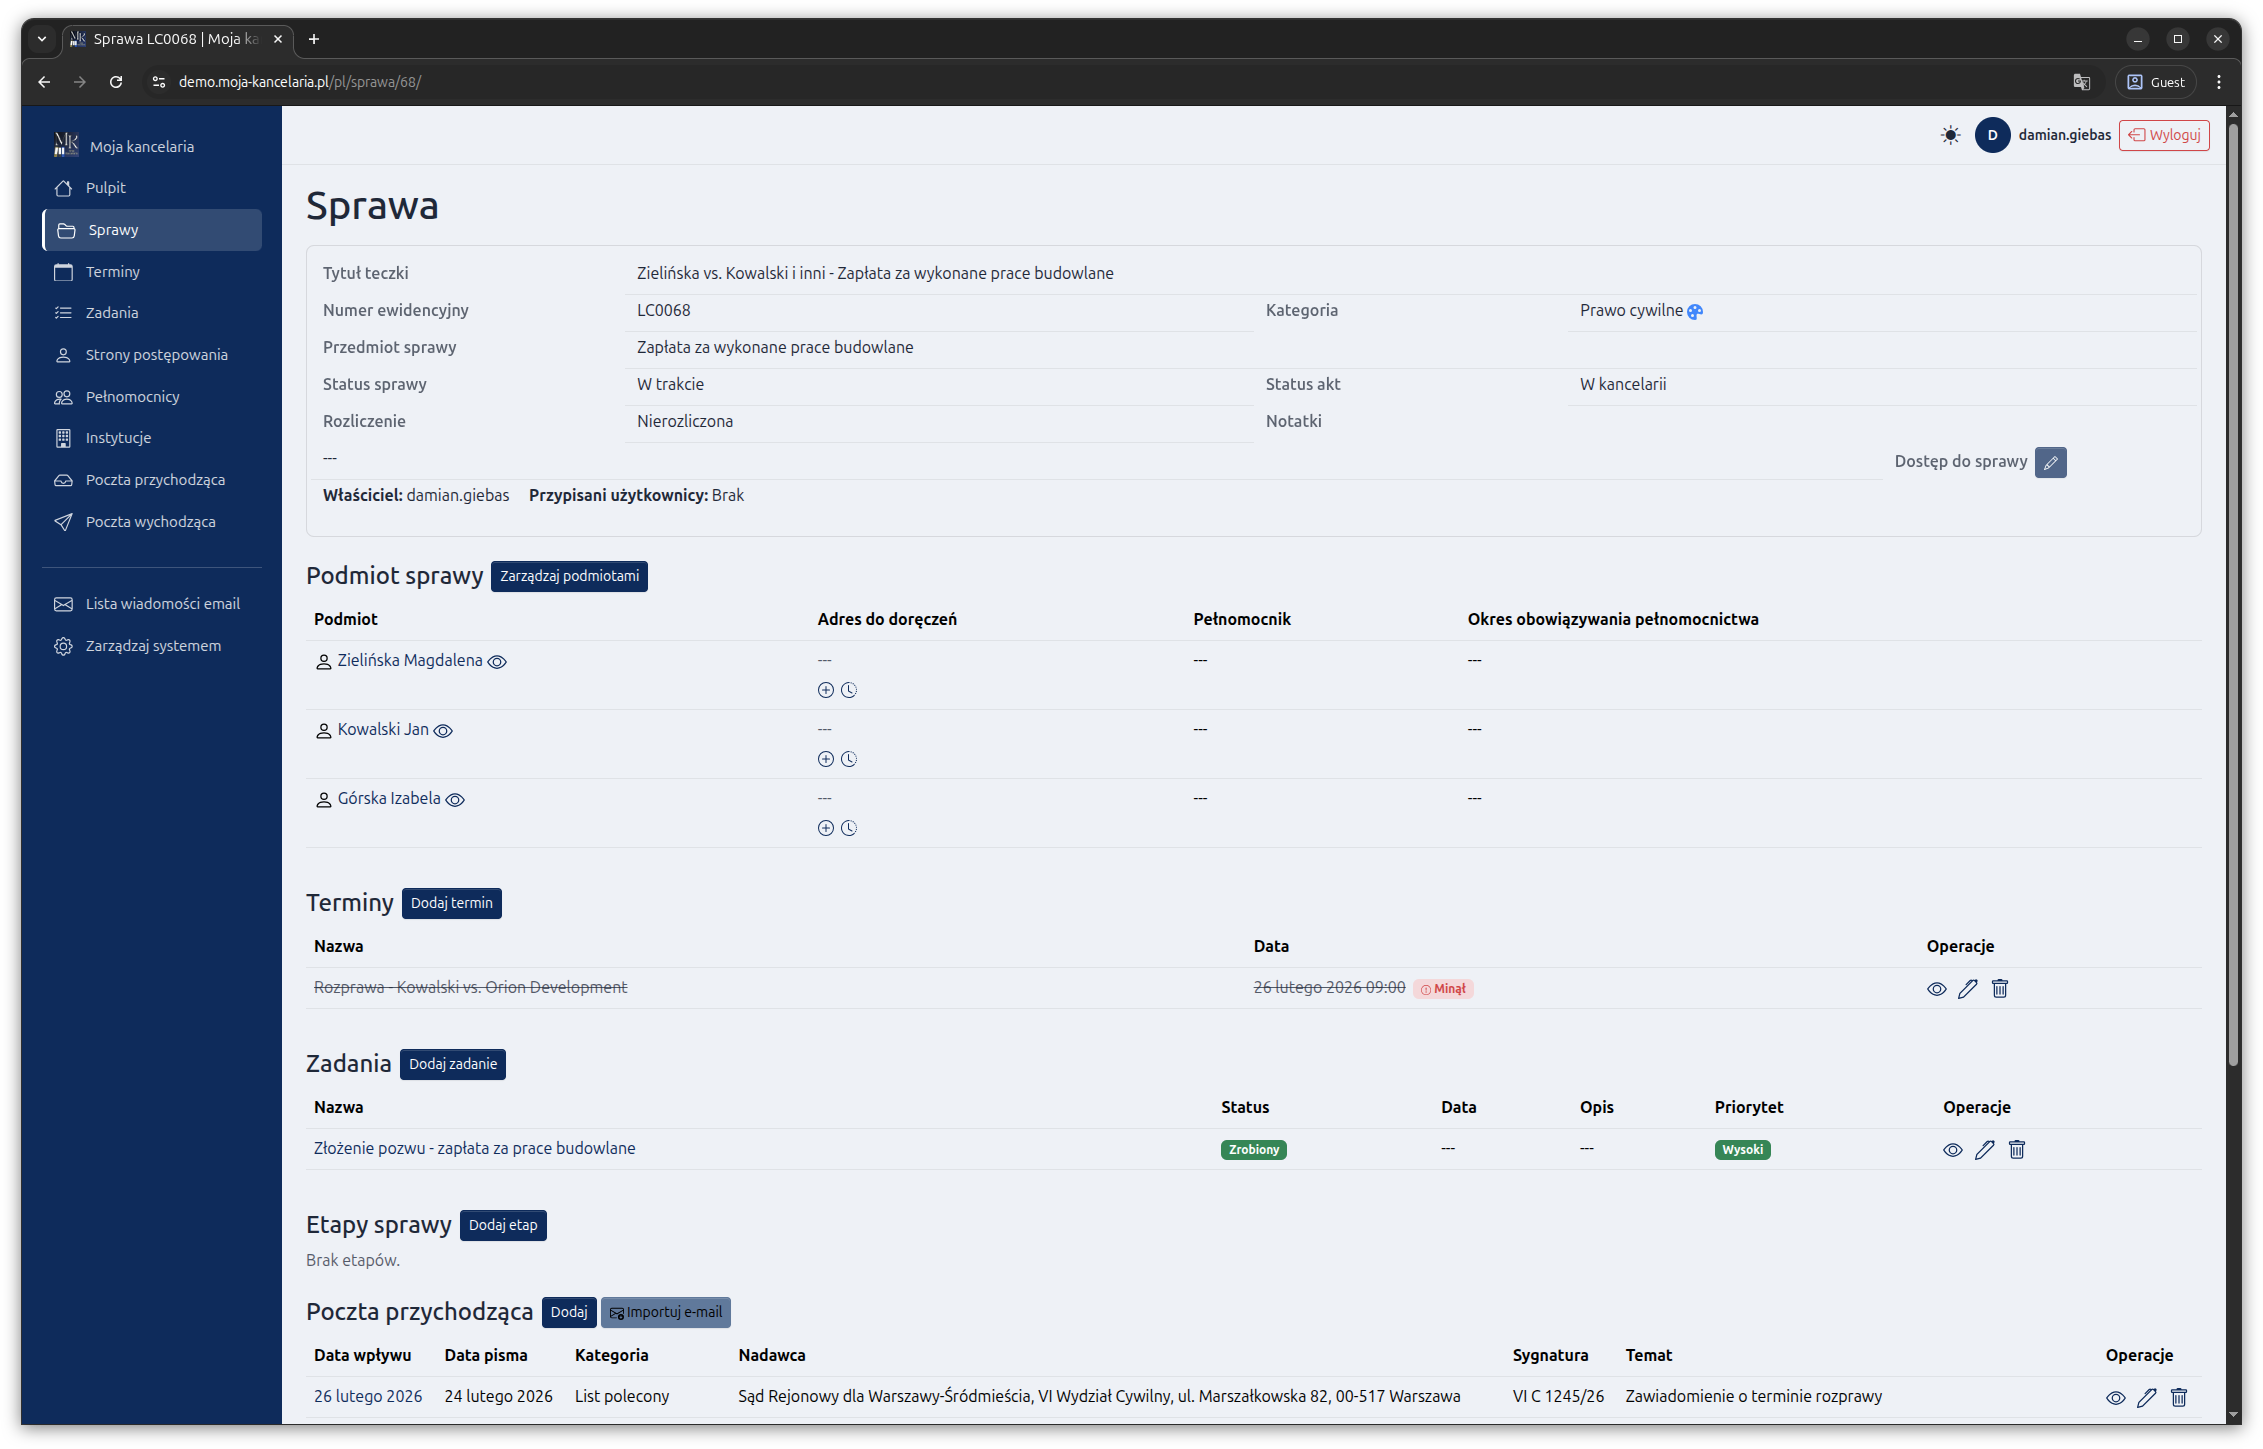Add delivery address for Zielińska Magdalena (plus icon)
Screen dimensions: 2263x1449
pyautogui.click(x=825, y=690)
